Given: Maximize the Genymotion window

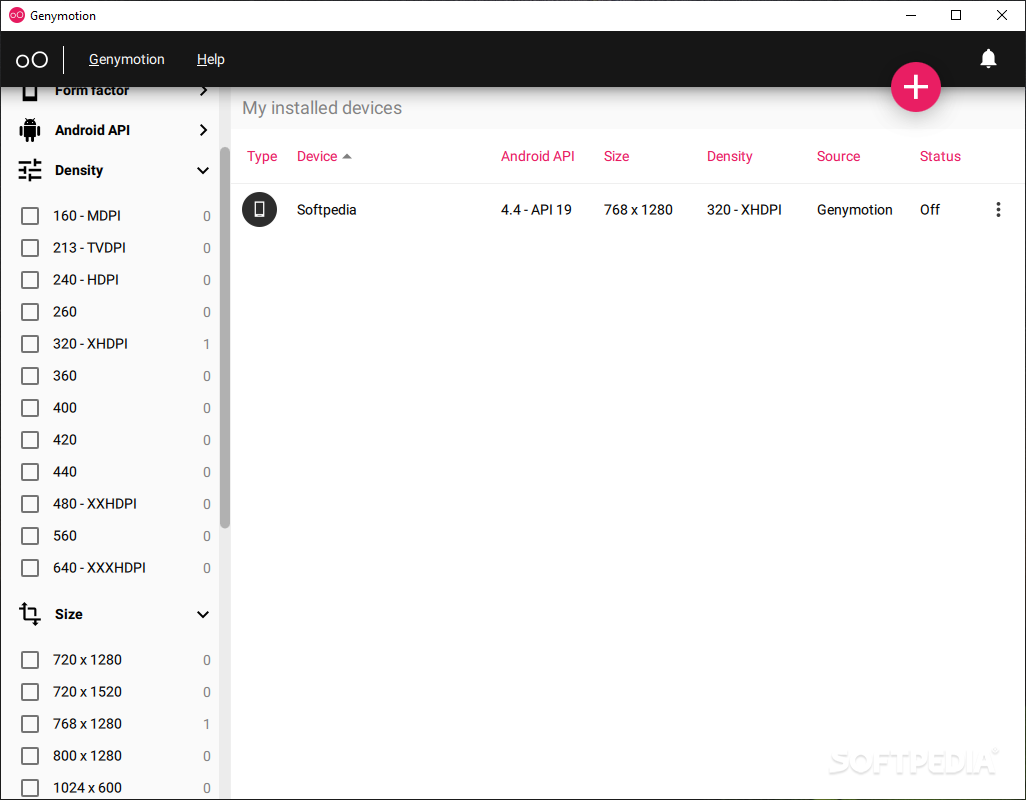Looking at the screenshot, I should tap(956, 15).
